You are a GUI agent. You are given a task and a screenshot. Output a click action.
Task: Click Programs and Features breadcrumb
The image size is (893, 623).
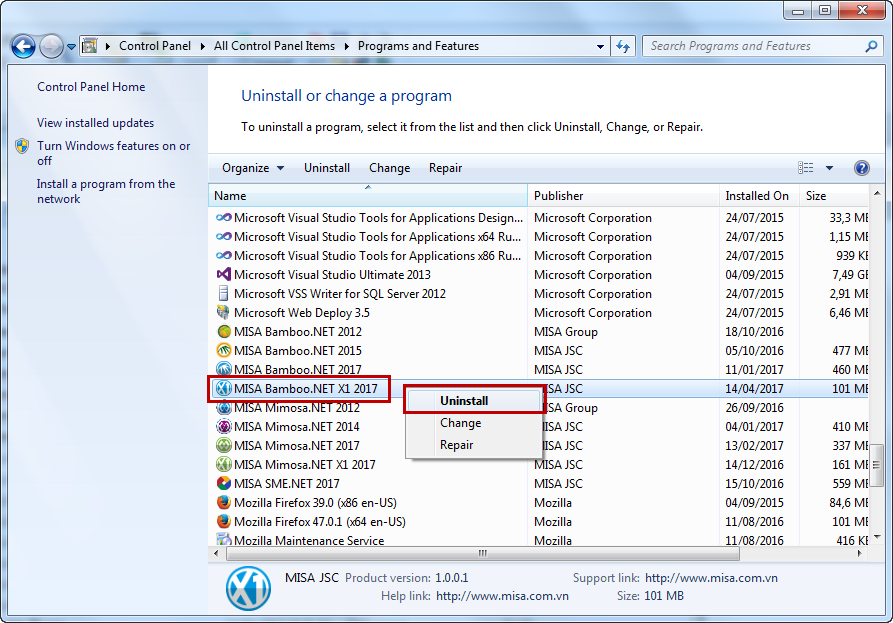(418, 46)
